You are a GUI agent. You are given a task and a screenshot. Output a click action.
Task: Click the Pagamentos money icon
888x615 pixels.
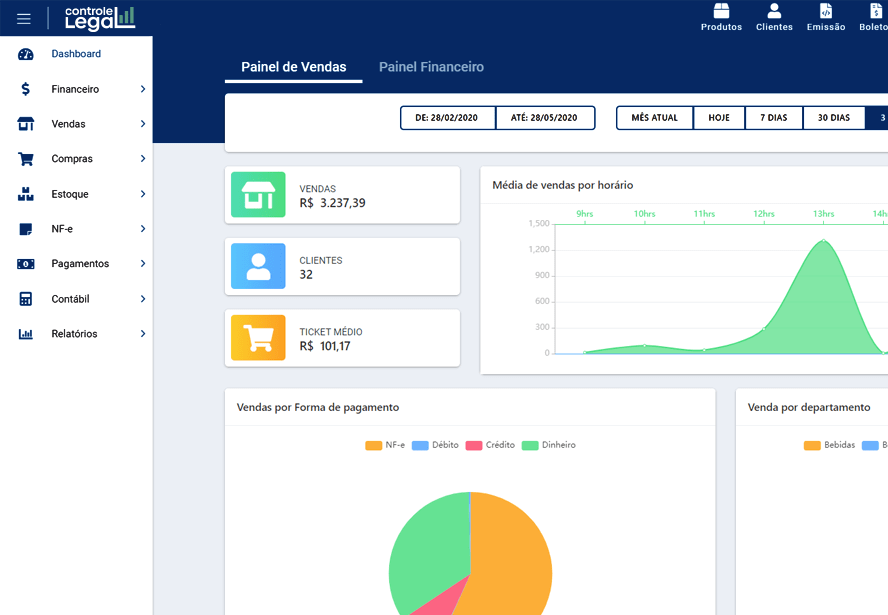(25, 264)
